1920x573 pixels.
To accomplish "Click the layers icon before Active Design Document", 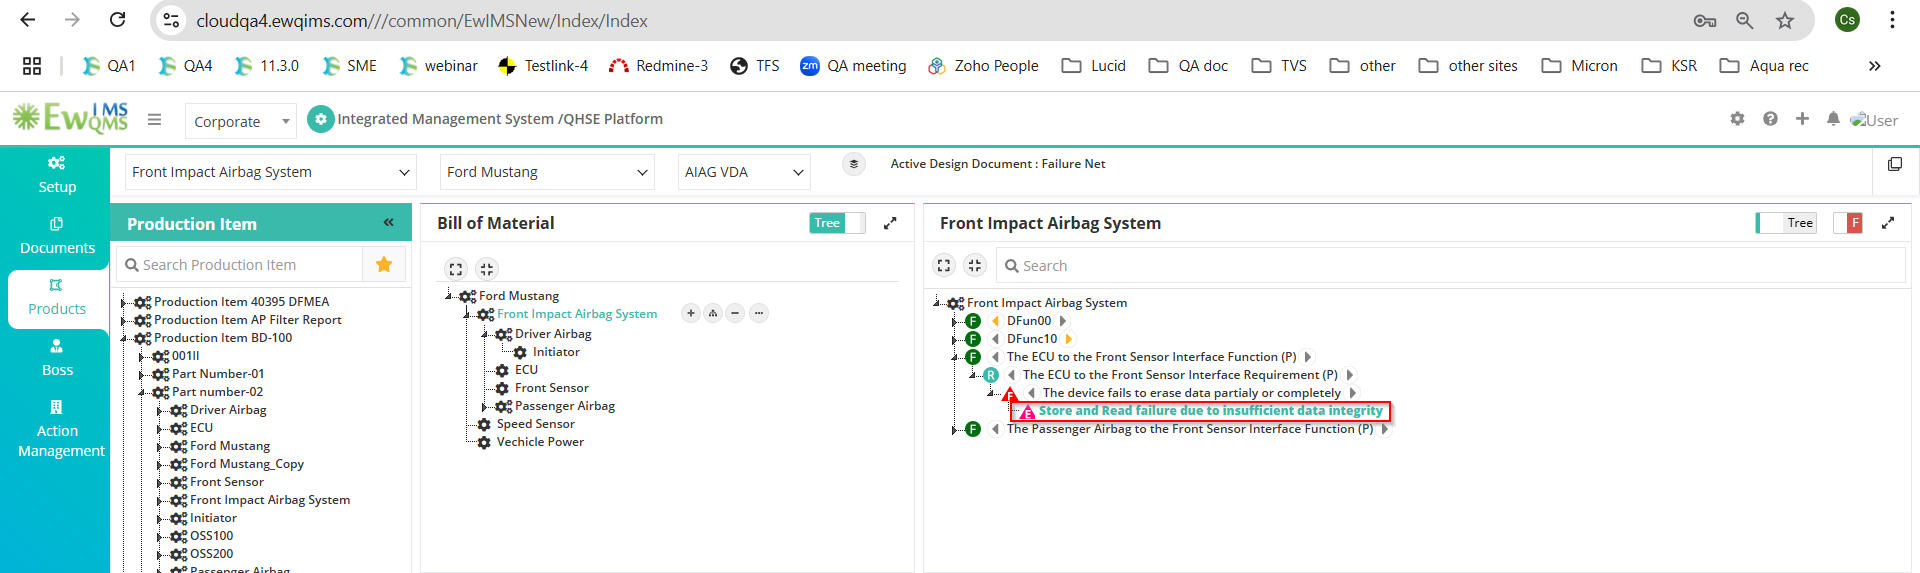I will [853, 164].
